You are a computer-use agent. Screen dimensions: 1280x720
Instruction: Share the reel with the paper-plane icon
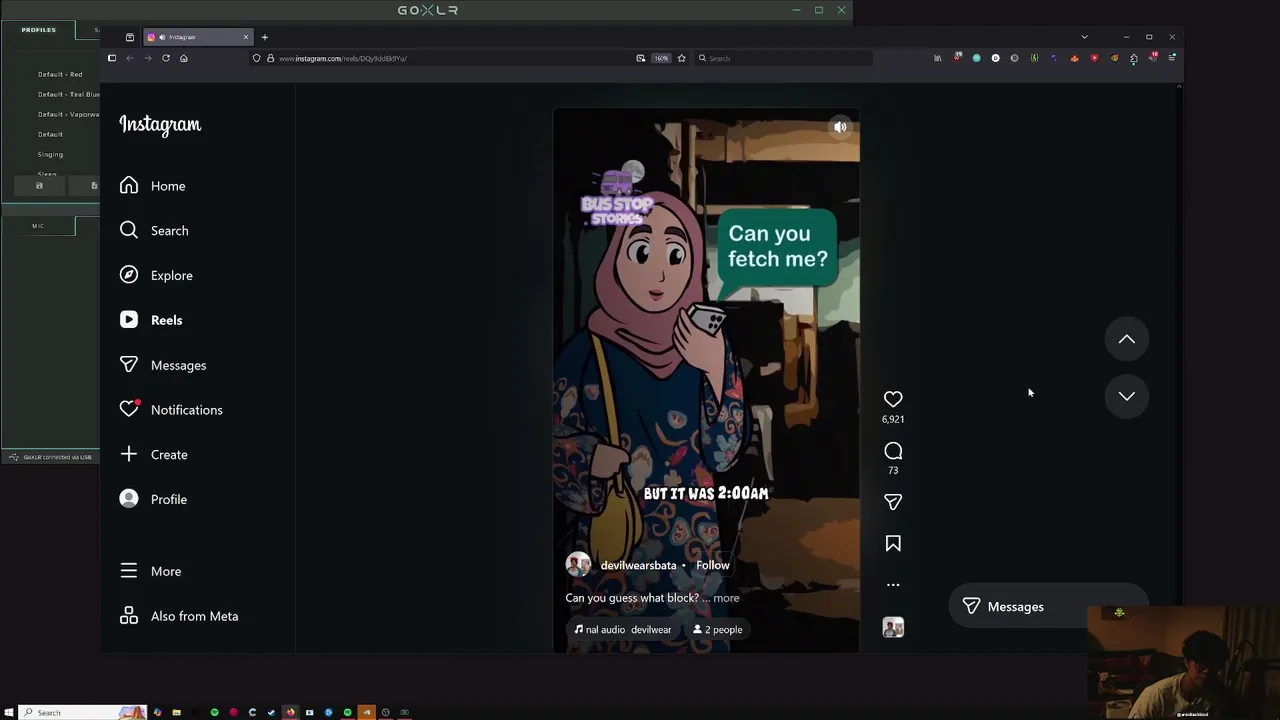tap(893, 502)
